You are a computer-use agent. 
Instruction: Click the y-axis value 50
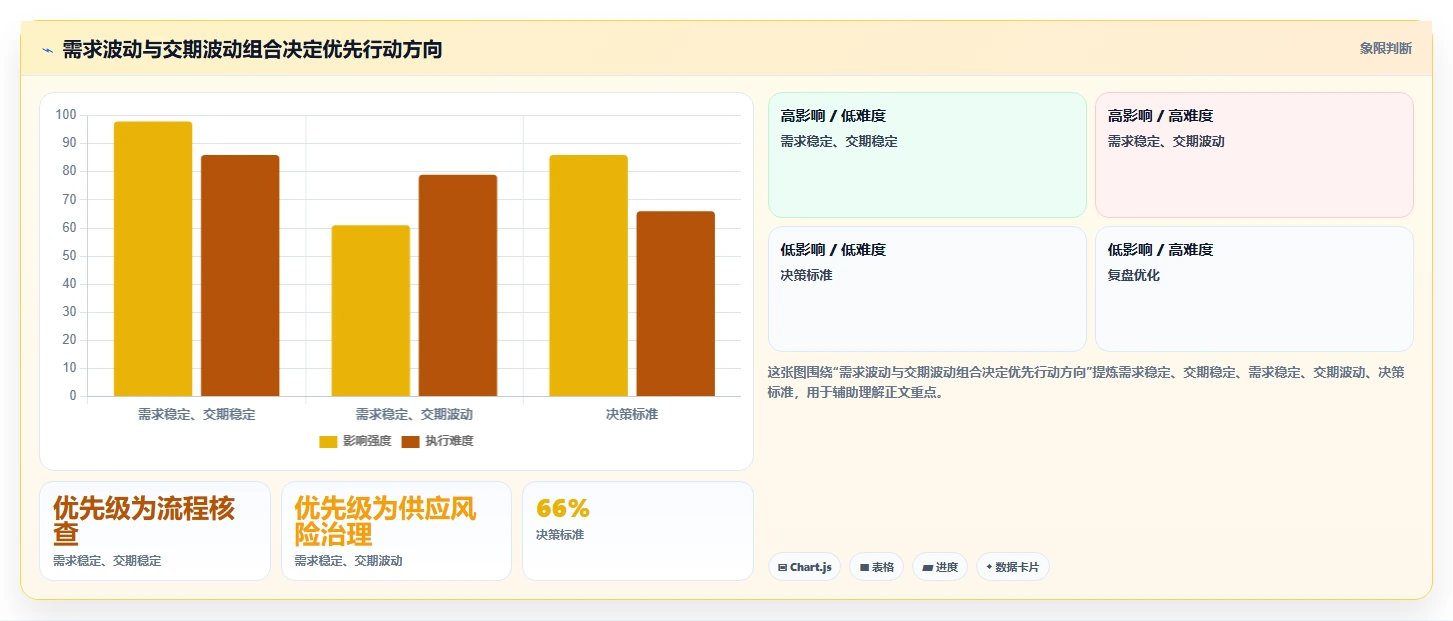click(x=69, y=256)
